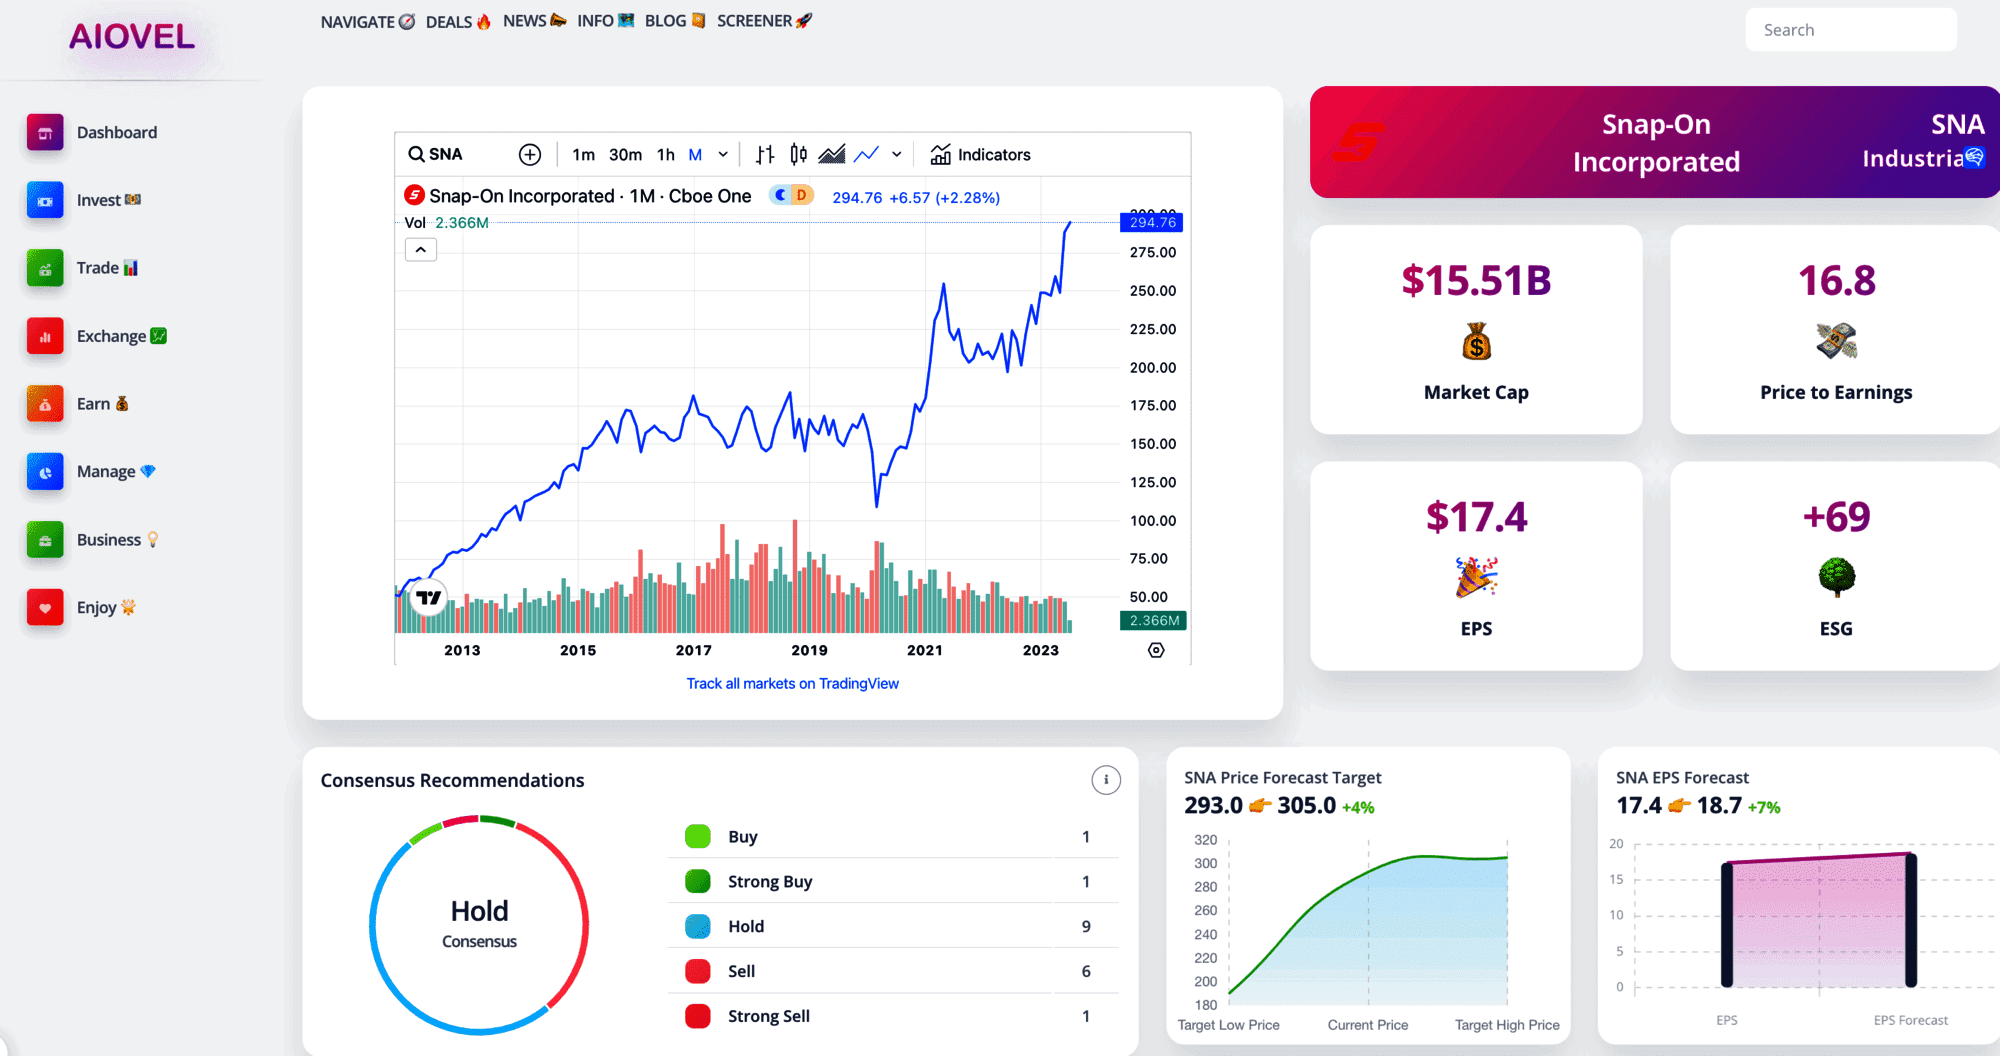Click the plus icon to compare another symbol
The height and width of the screenshot is (1056, 2000).
pos(530,154)
